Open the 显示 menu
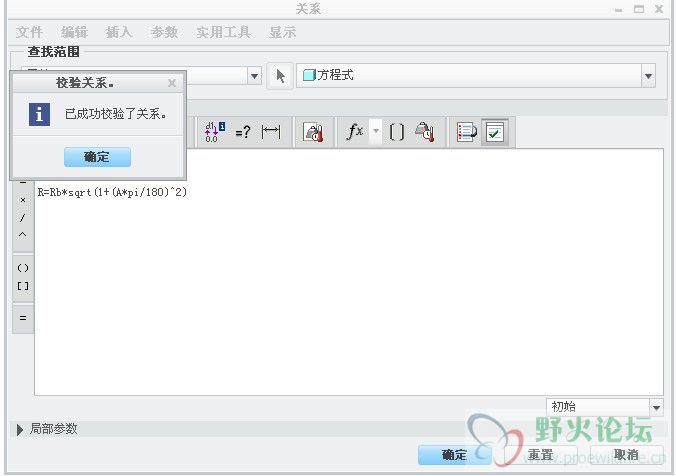Image resolution: width=676 pixels, height=476 pixels. (x=282, y=32)
